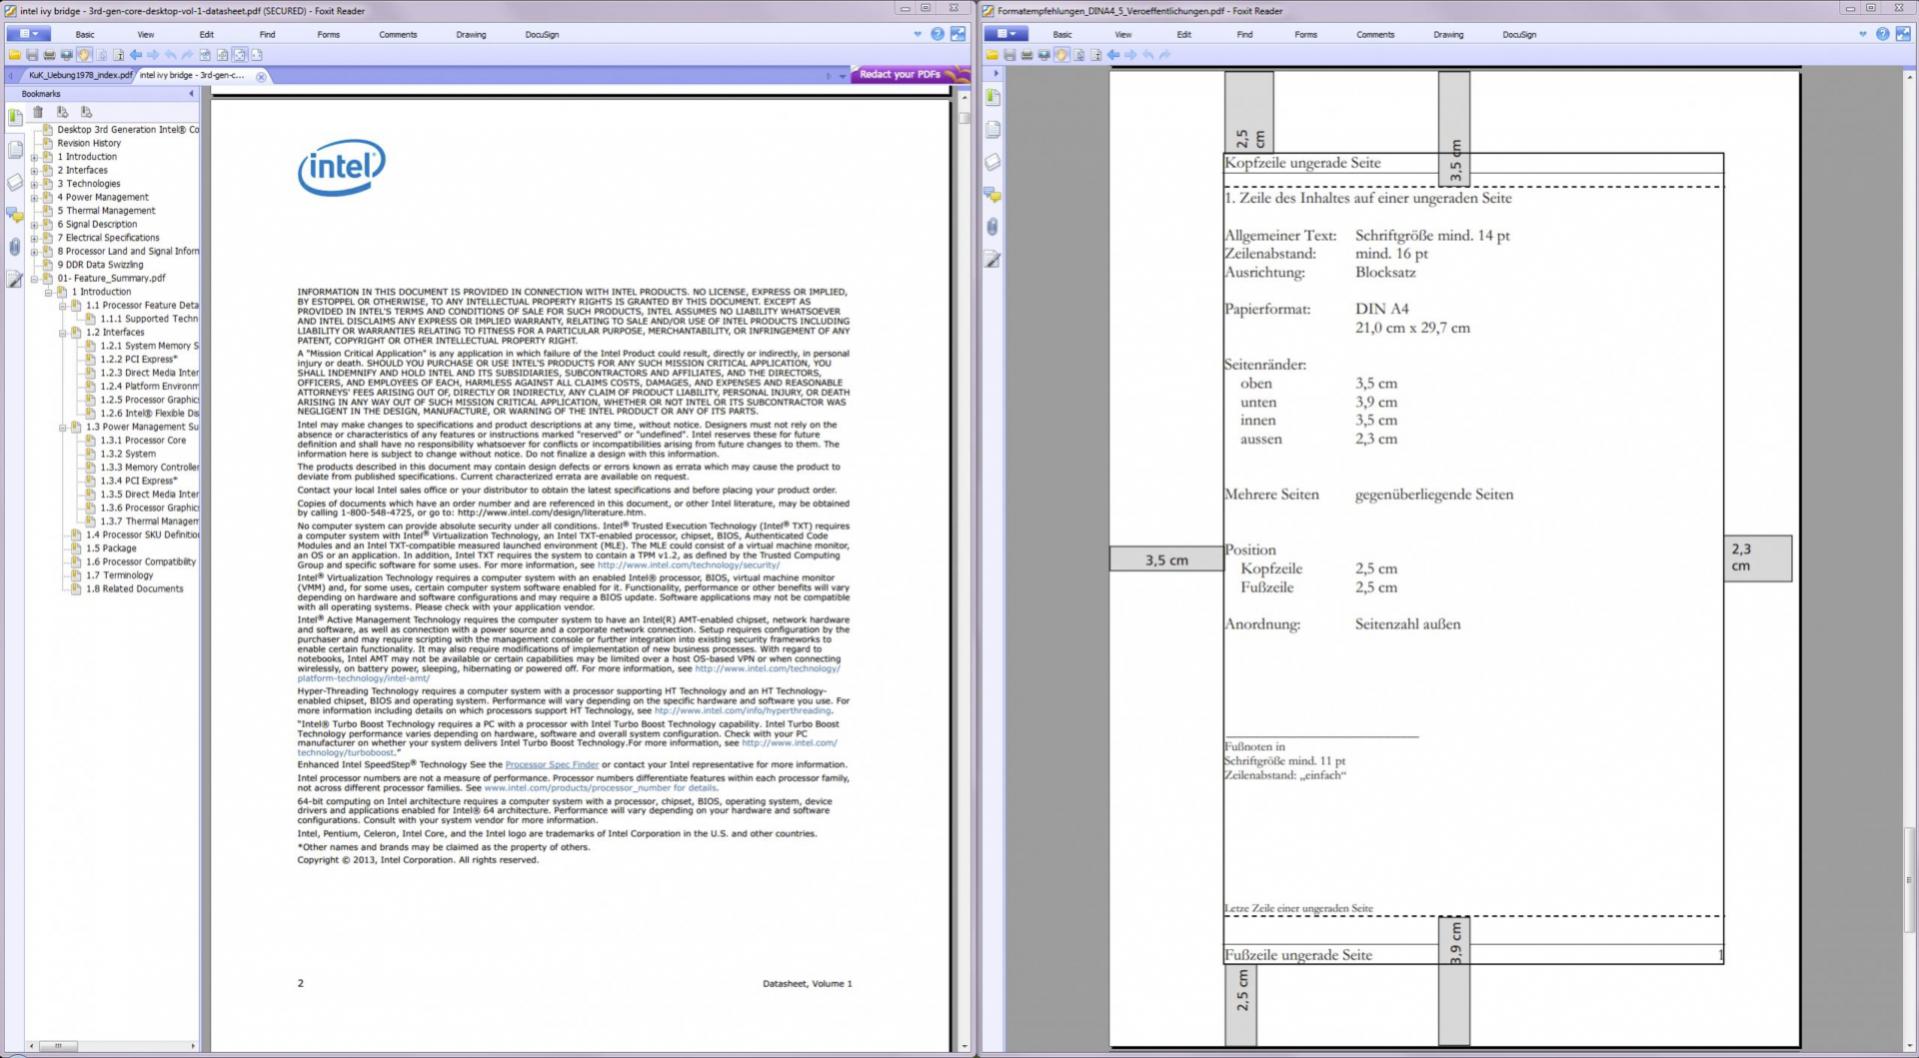Select Hand tool in Intel datasheet window

84,55
